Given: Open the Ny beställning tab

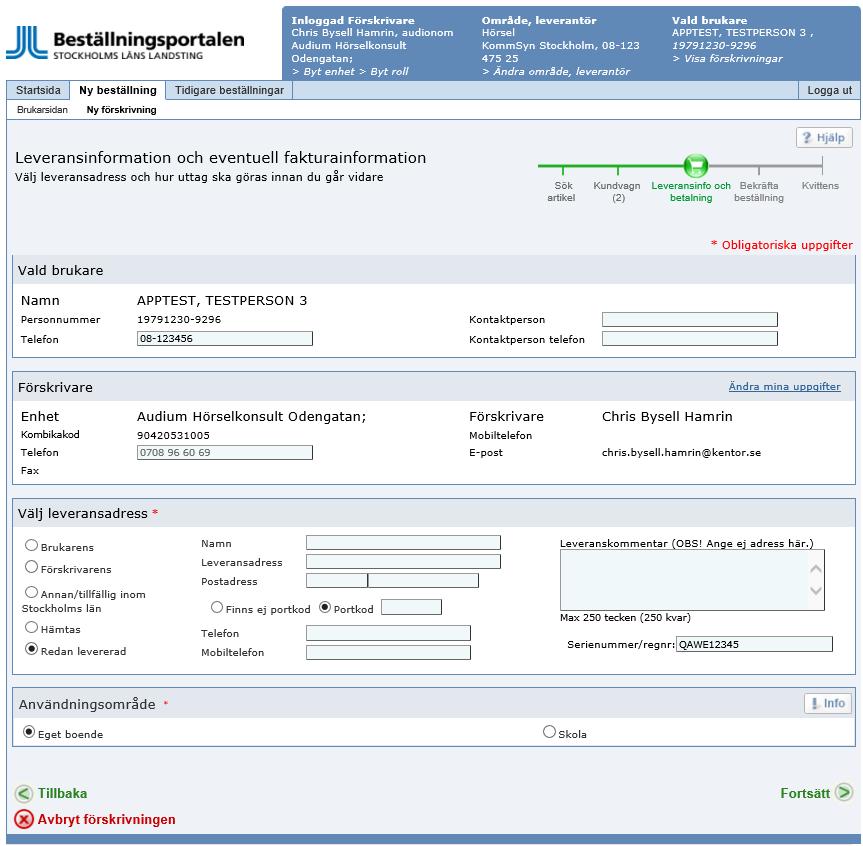Looking at the screenshot, I should 118,90.
